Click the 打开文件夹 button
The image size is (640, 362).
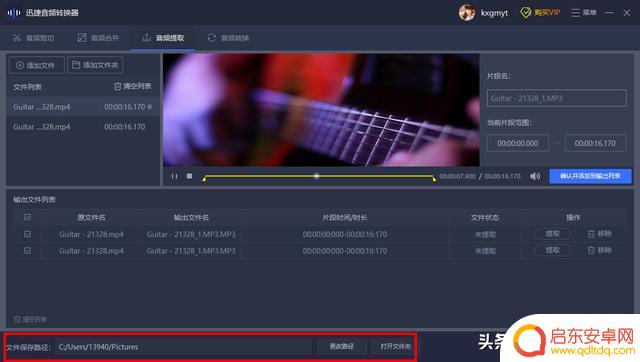(395, 346)
